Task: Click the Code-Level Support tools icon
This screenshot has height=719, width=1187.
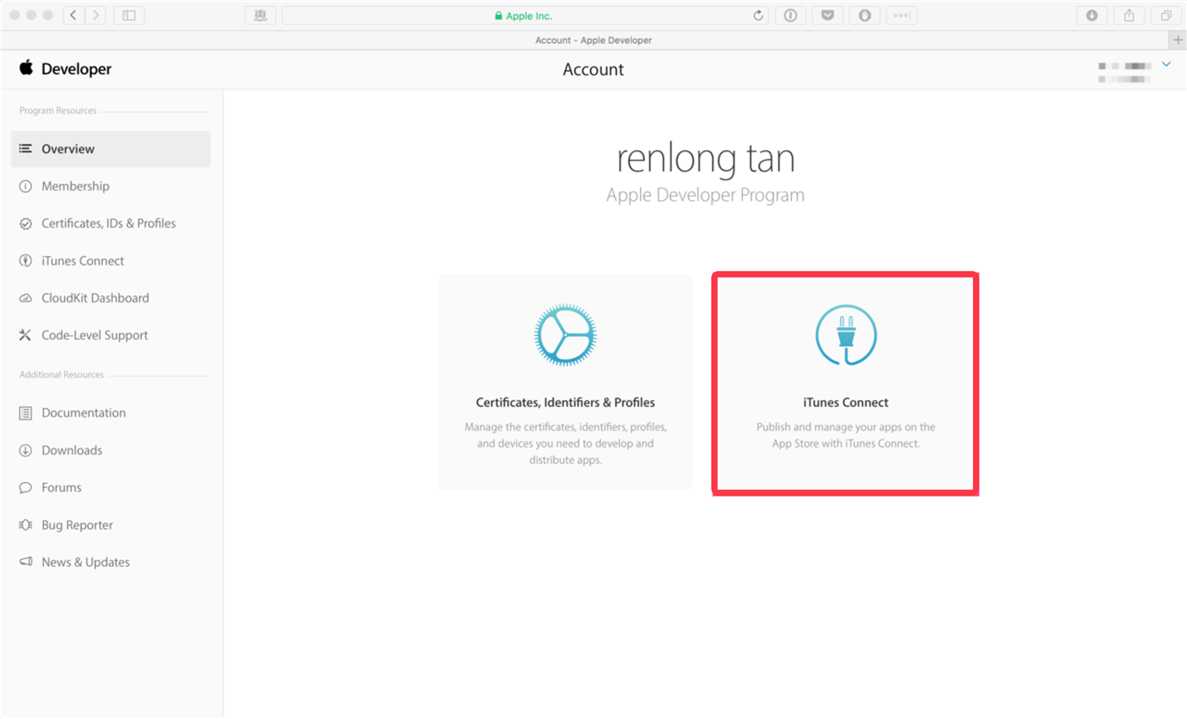Action: (25, 335)
